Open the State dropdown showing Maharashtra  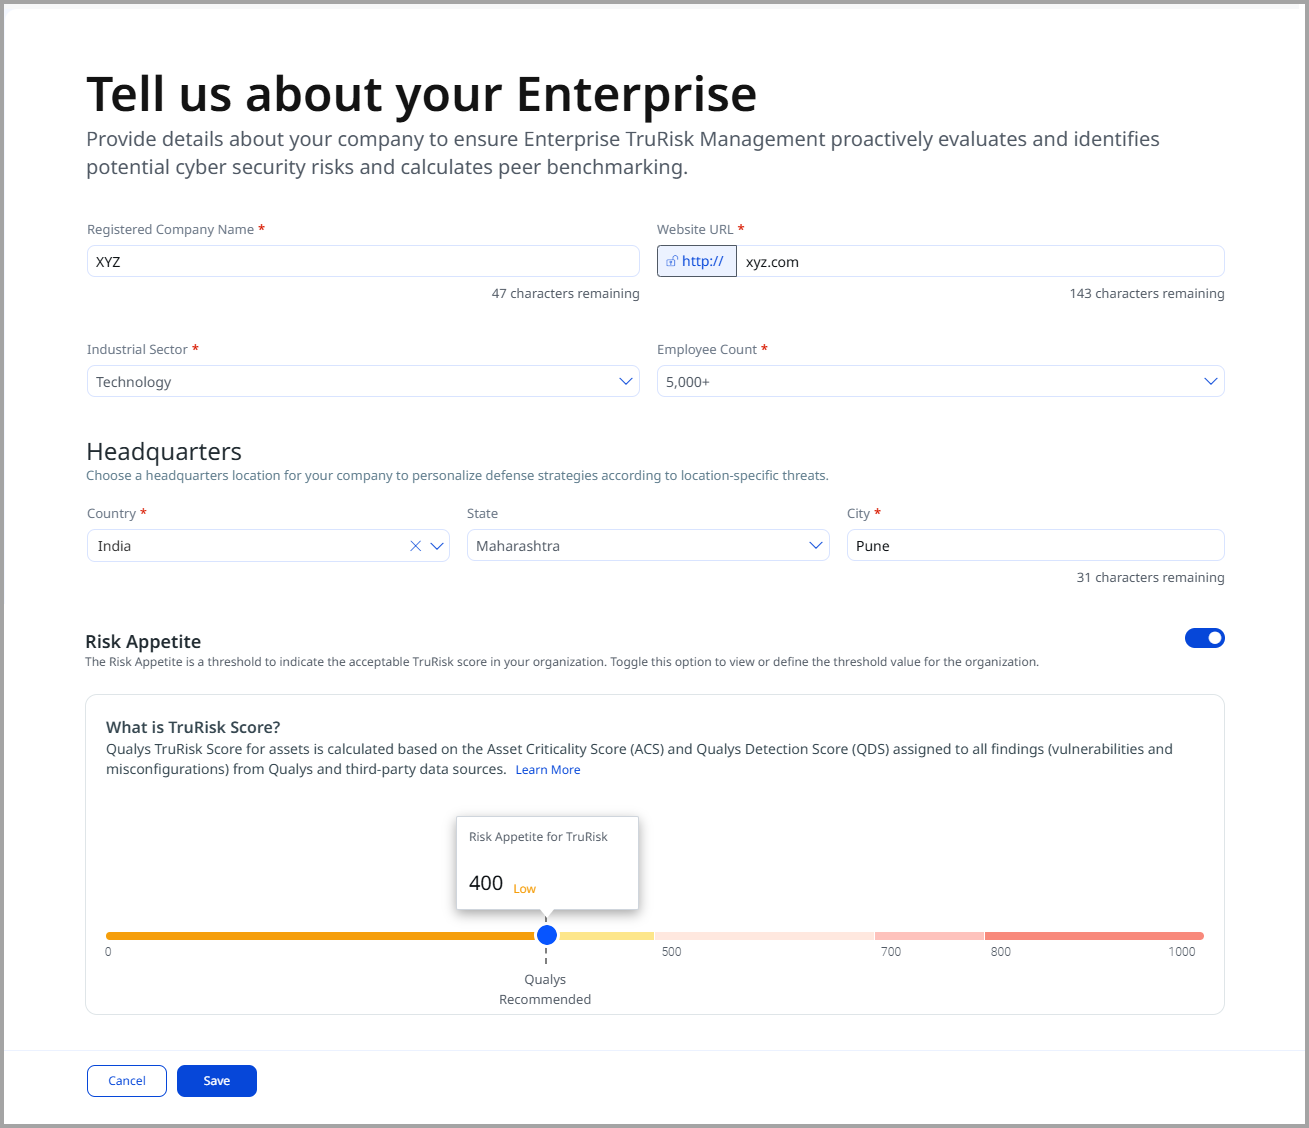[x=816, y=546]
